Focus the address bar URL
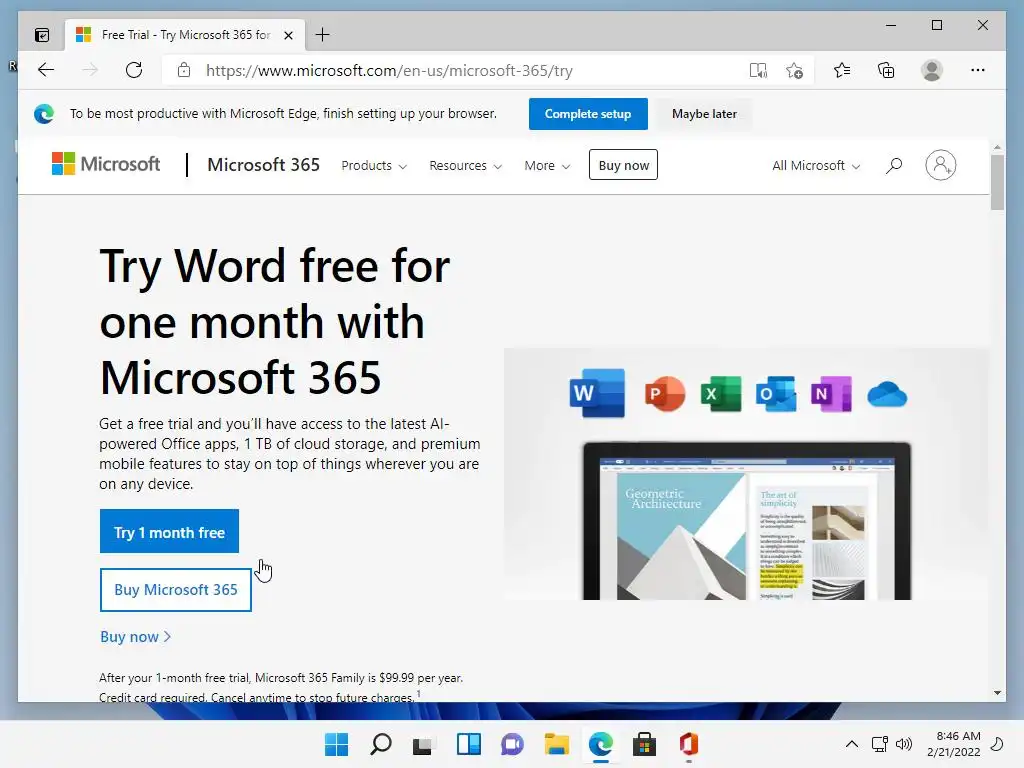 [389, 71]
